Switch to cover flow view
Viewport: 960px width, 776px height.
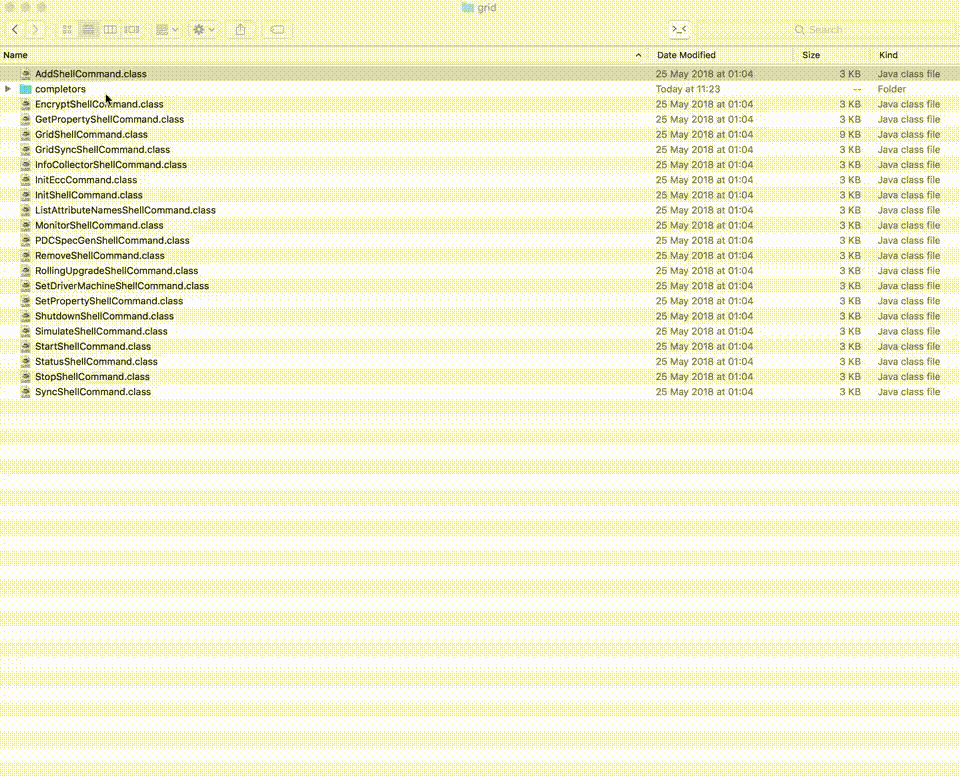(x=132, y=30)
